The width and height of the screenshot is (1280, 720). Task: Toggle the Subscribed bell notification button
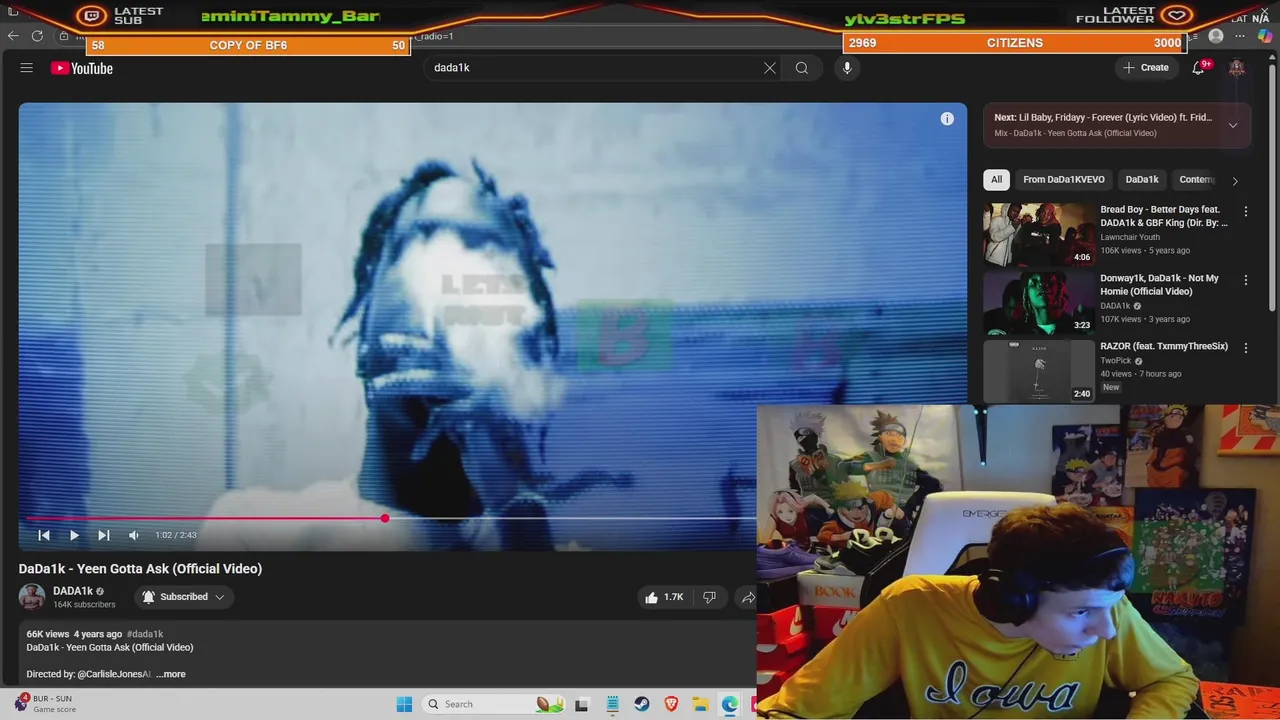[x=184, y=597]
